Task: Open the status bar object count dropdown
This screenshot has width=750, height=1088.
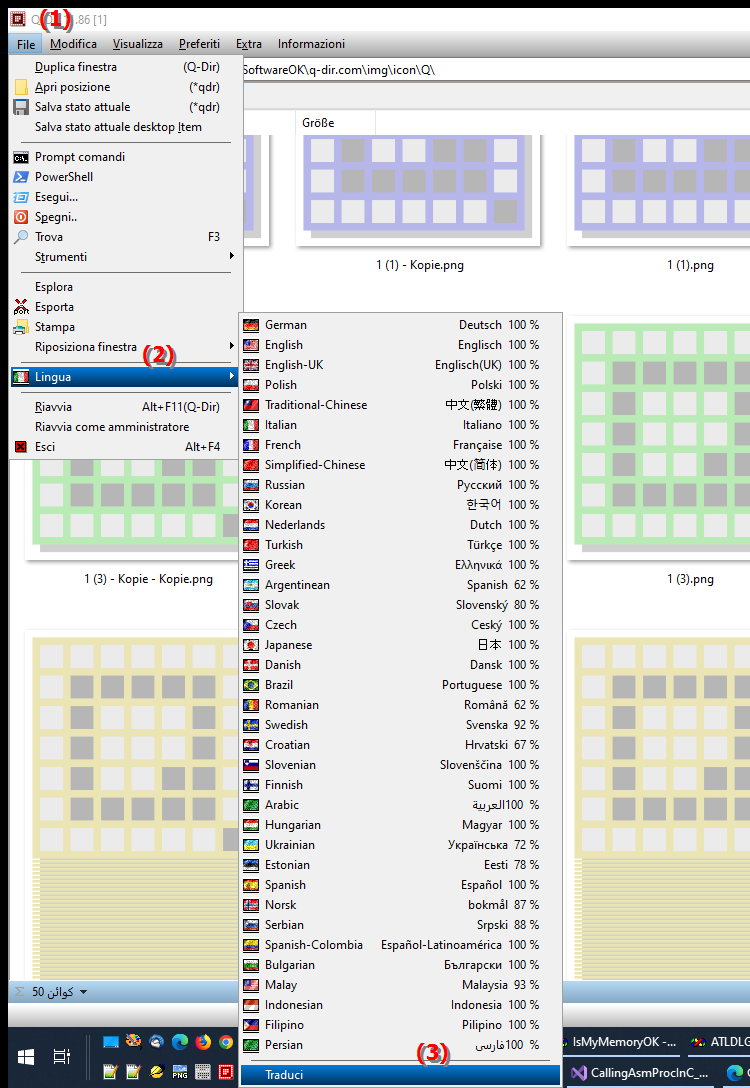Action: point(83,992)
